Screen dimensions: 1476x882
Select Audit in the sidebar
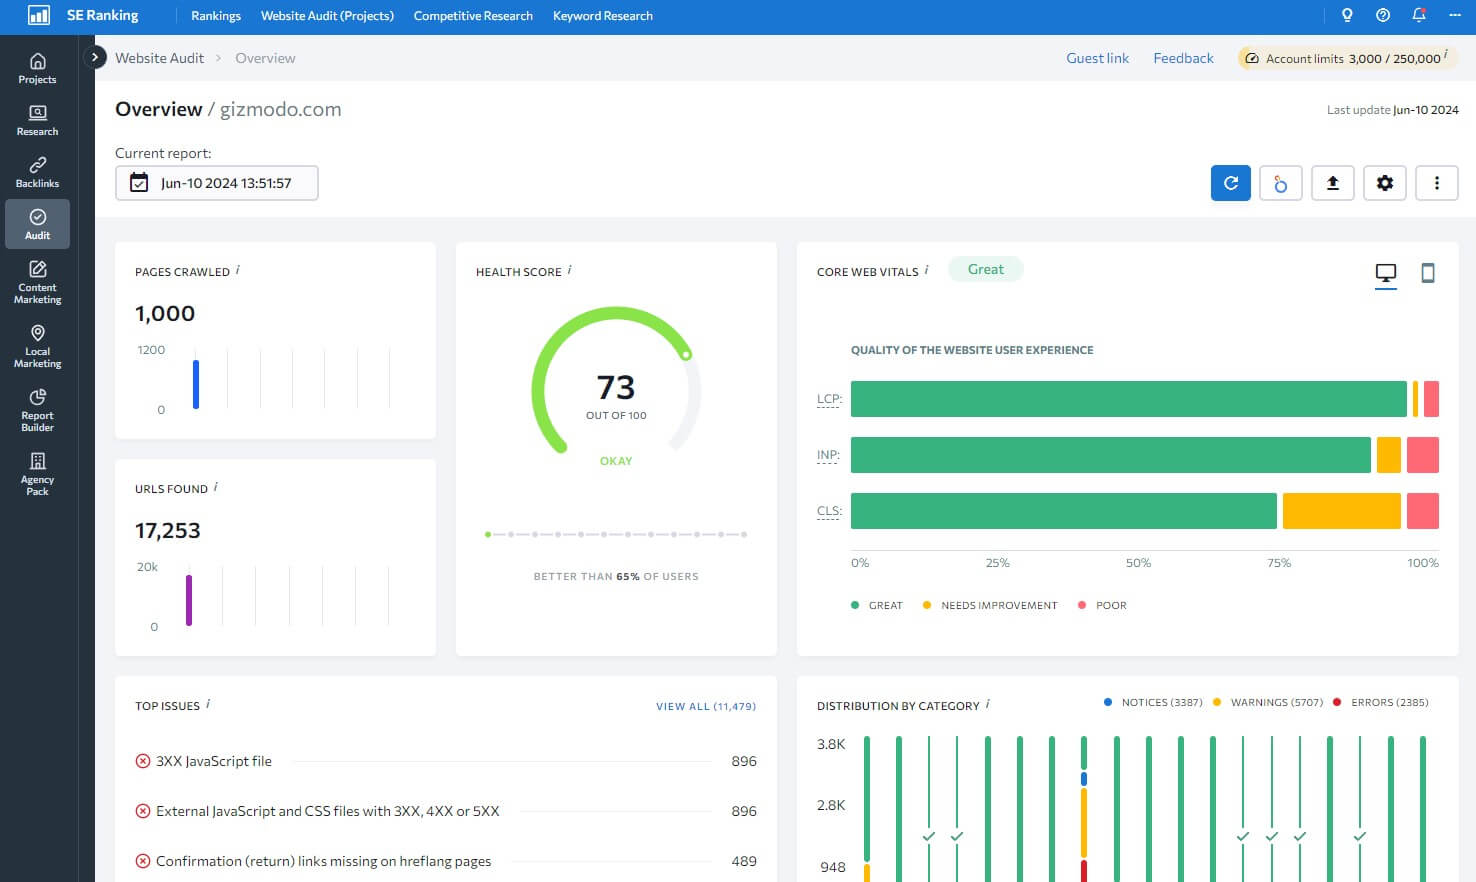click(x=37, y=224)
